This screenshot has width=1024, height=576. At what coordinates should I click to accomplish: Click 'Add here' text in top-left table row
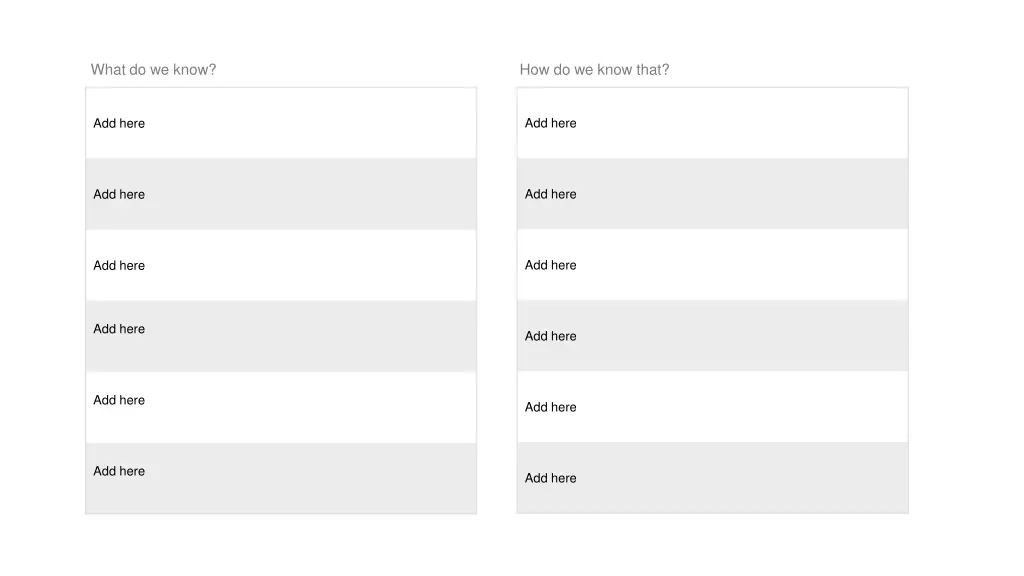[119, 123]
